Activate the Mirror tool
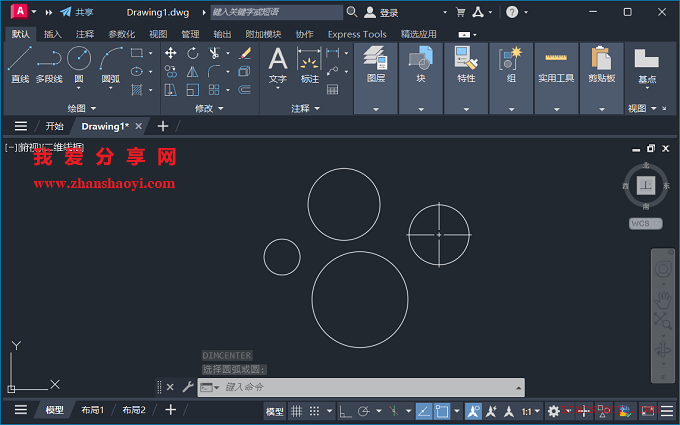Viewport: 680px width, 425px height. tap(193, 71)
